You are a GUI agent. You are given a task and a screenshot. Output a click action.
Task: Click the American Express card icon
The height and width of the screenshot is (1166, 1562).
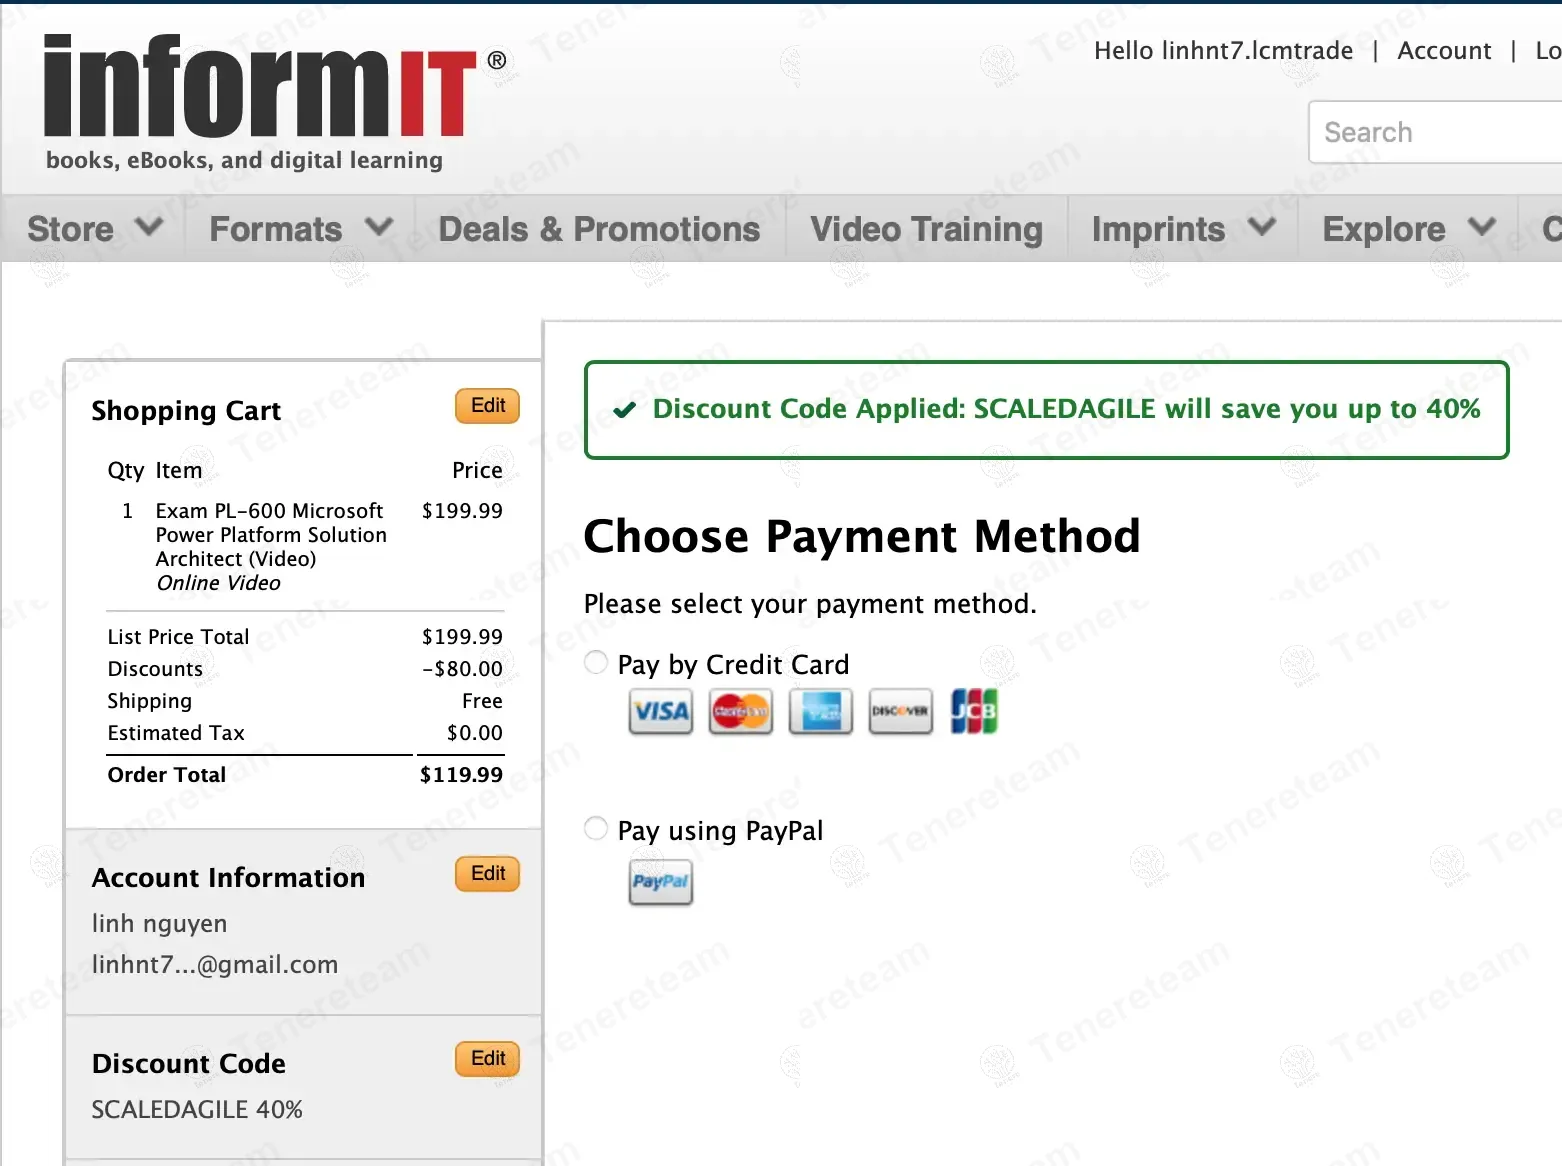pos(820,712)
